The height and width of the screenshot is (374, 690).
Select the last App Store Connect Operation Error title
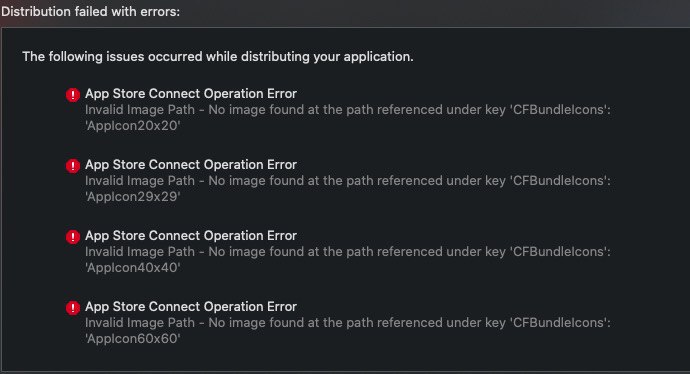(x=191, y=307)
